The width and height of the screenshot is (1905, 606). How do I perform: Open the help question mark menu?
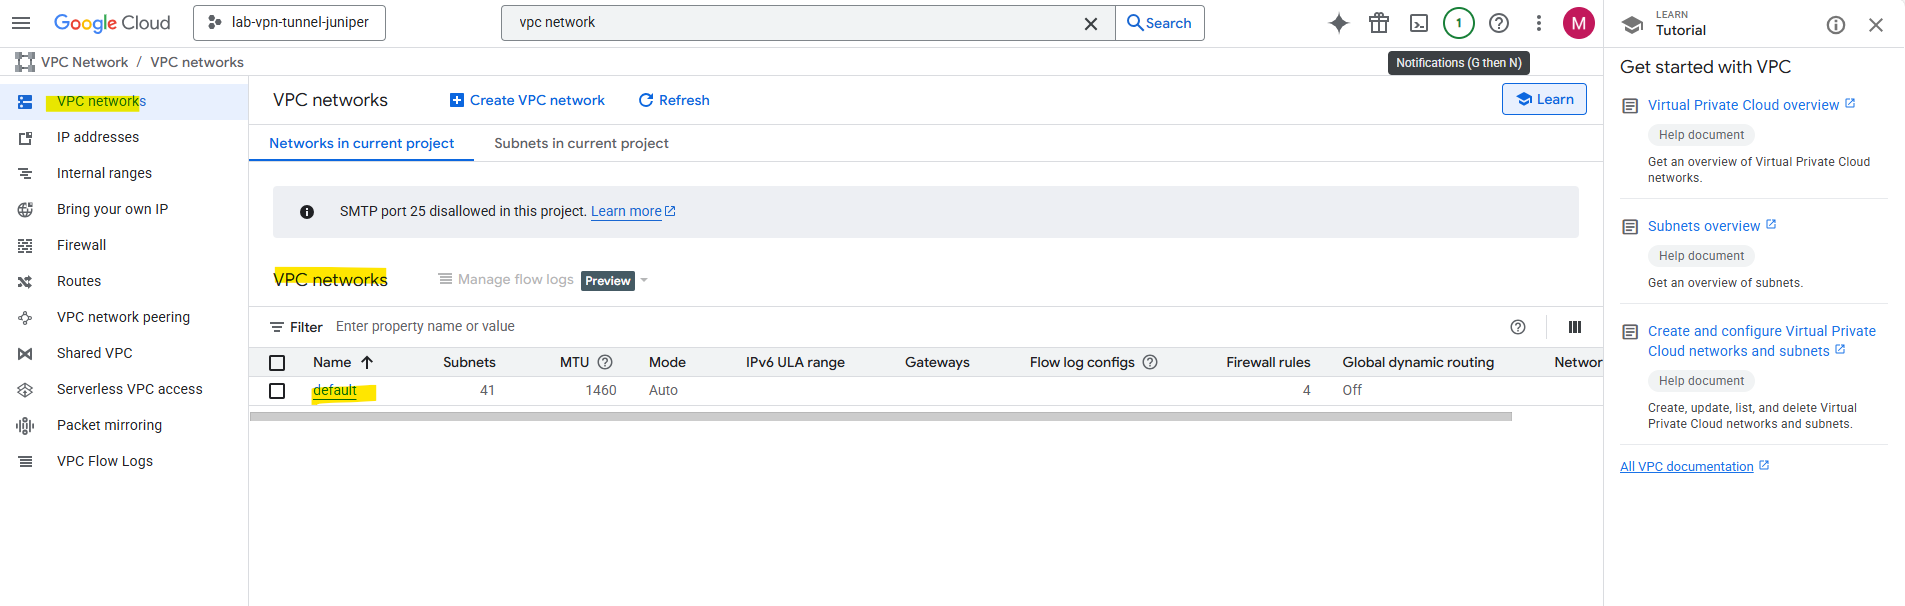1499,23
